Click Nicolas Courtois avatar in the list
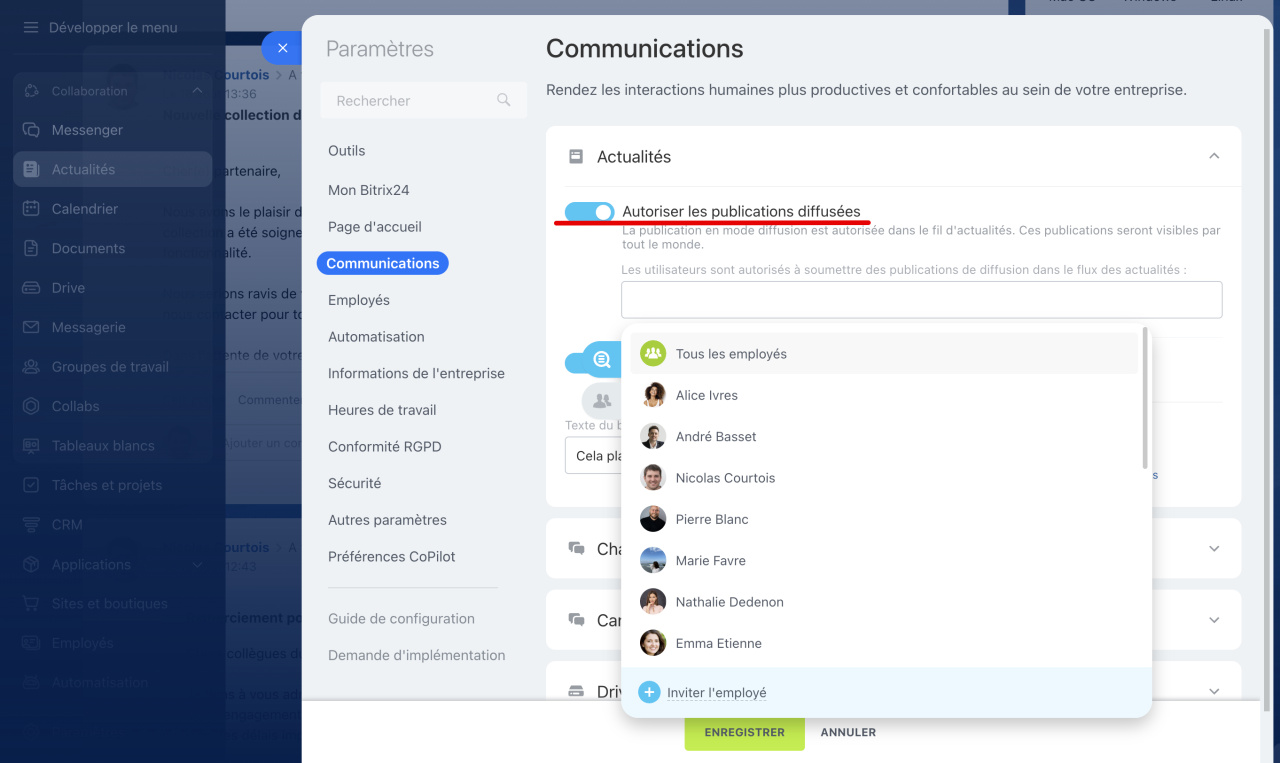The width and height of the screenshot is (1280, 763). 653,478
